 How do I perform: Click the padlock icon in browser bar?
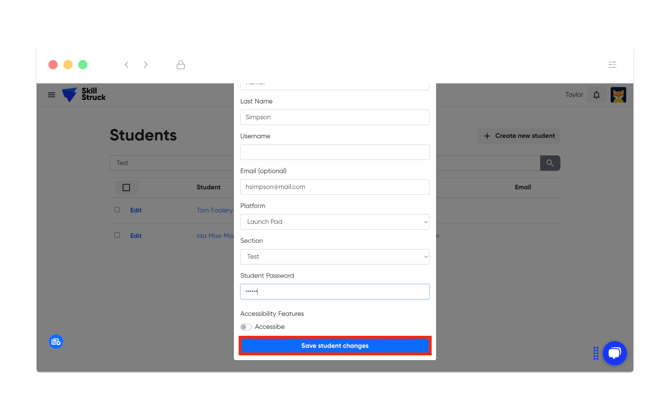pos(181,65)
